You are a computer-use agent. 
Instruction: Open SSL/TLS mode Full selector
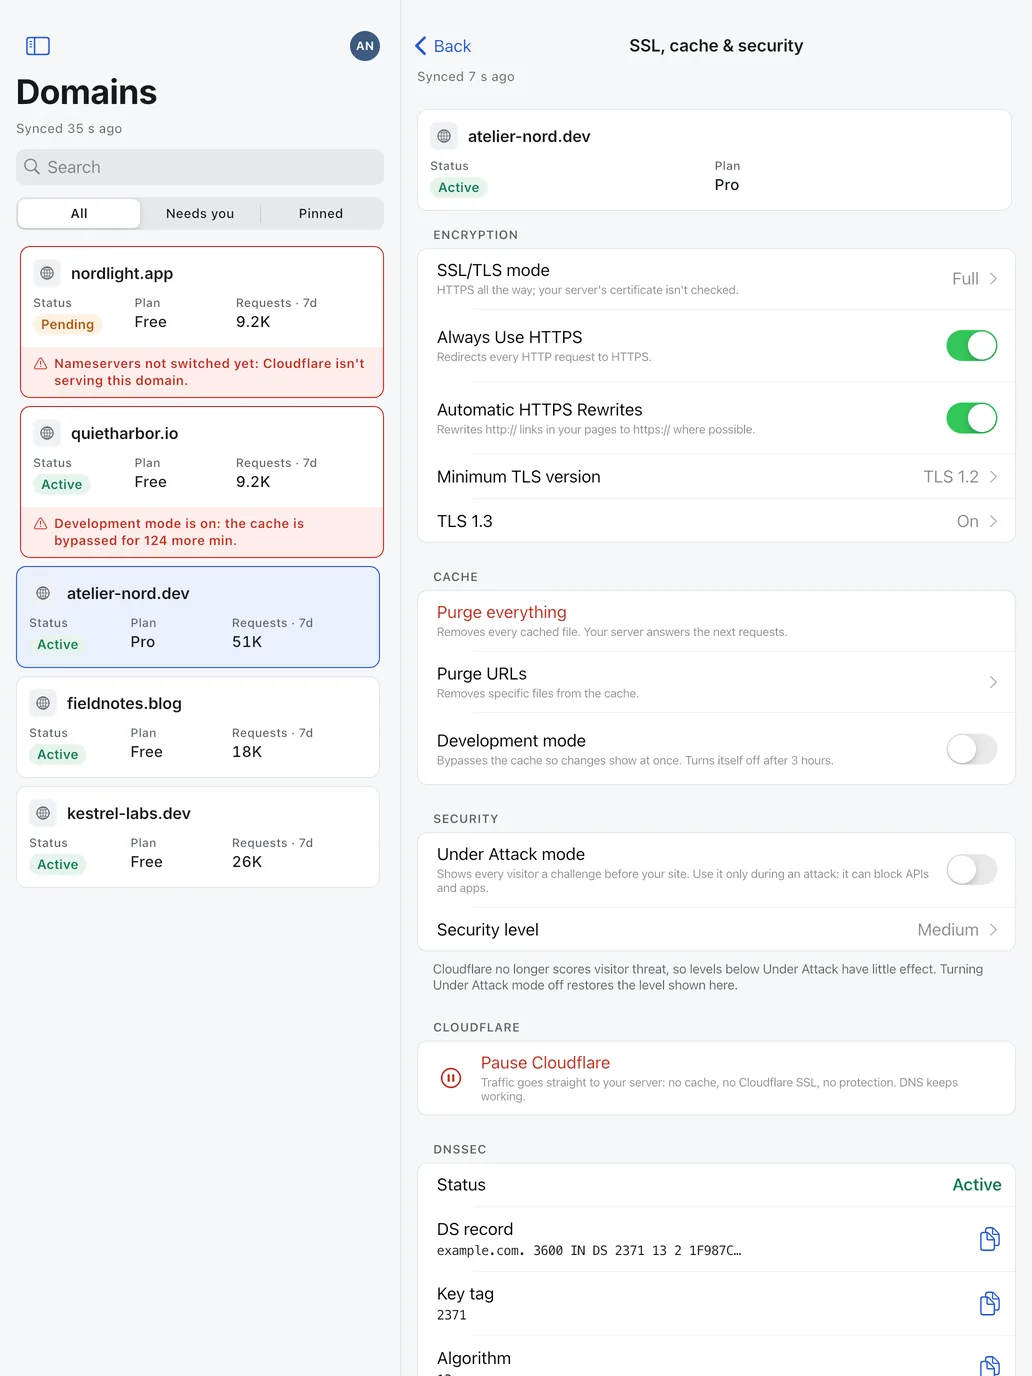pos(716,279)
